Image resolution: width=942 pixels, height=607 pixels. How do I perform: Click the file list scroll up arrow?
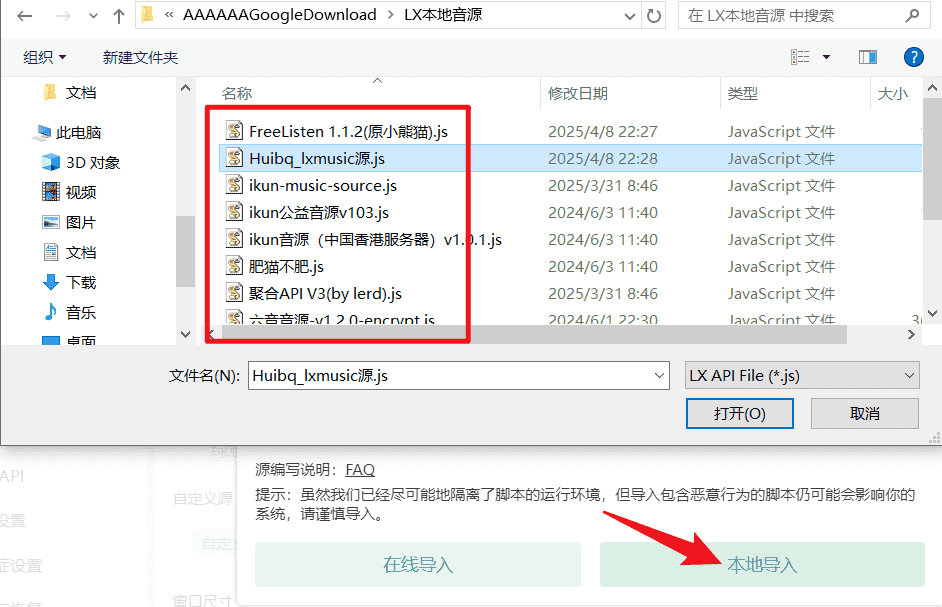click(x=932, y=88)
